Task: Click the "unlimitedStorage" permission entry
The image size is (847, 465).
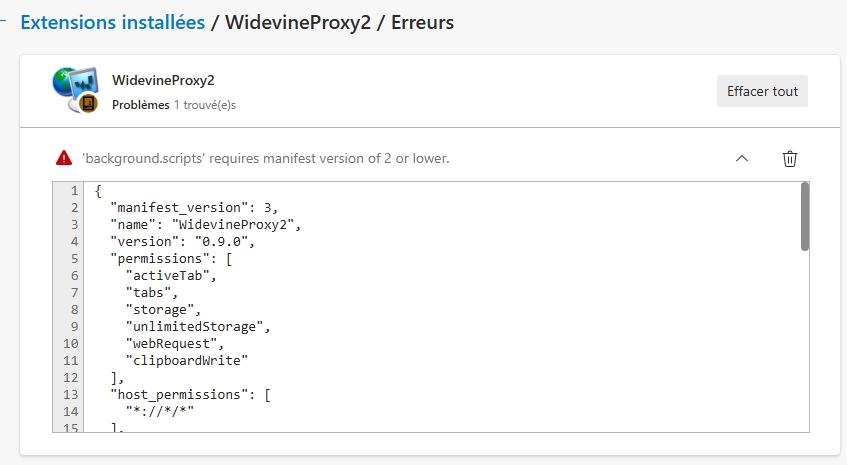Action: pos(198,326)
